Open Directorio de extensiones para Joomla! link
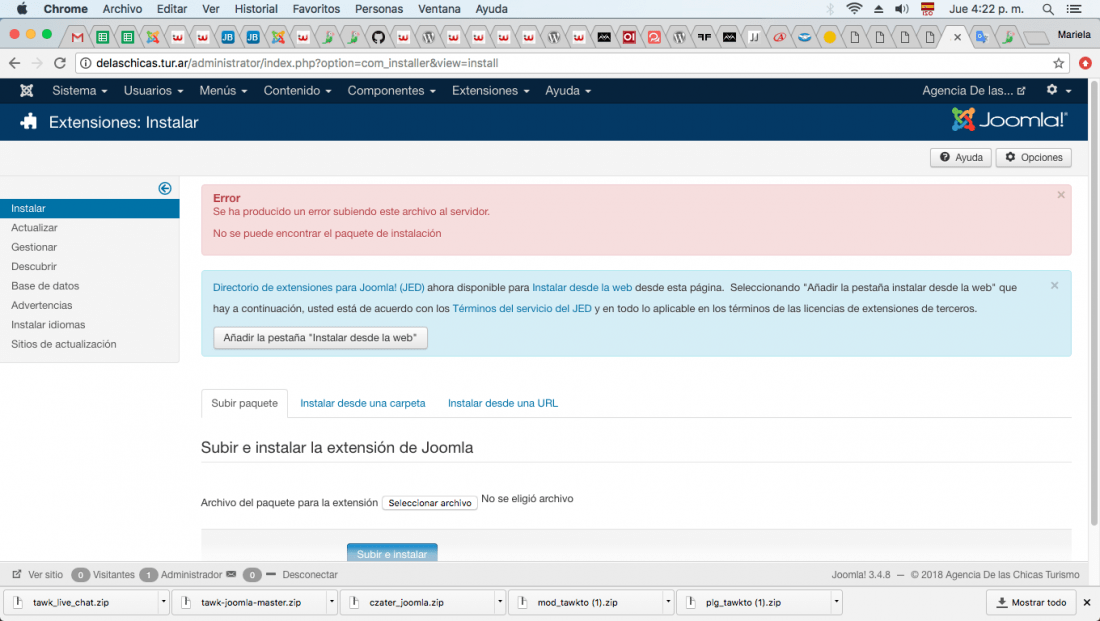Image resolution: width=1100 pixels, height=621 pixels. click(318, 287)
